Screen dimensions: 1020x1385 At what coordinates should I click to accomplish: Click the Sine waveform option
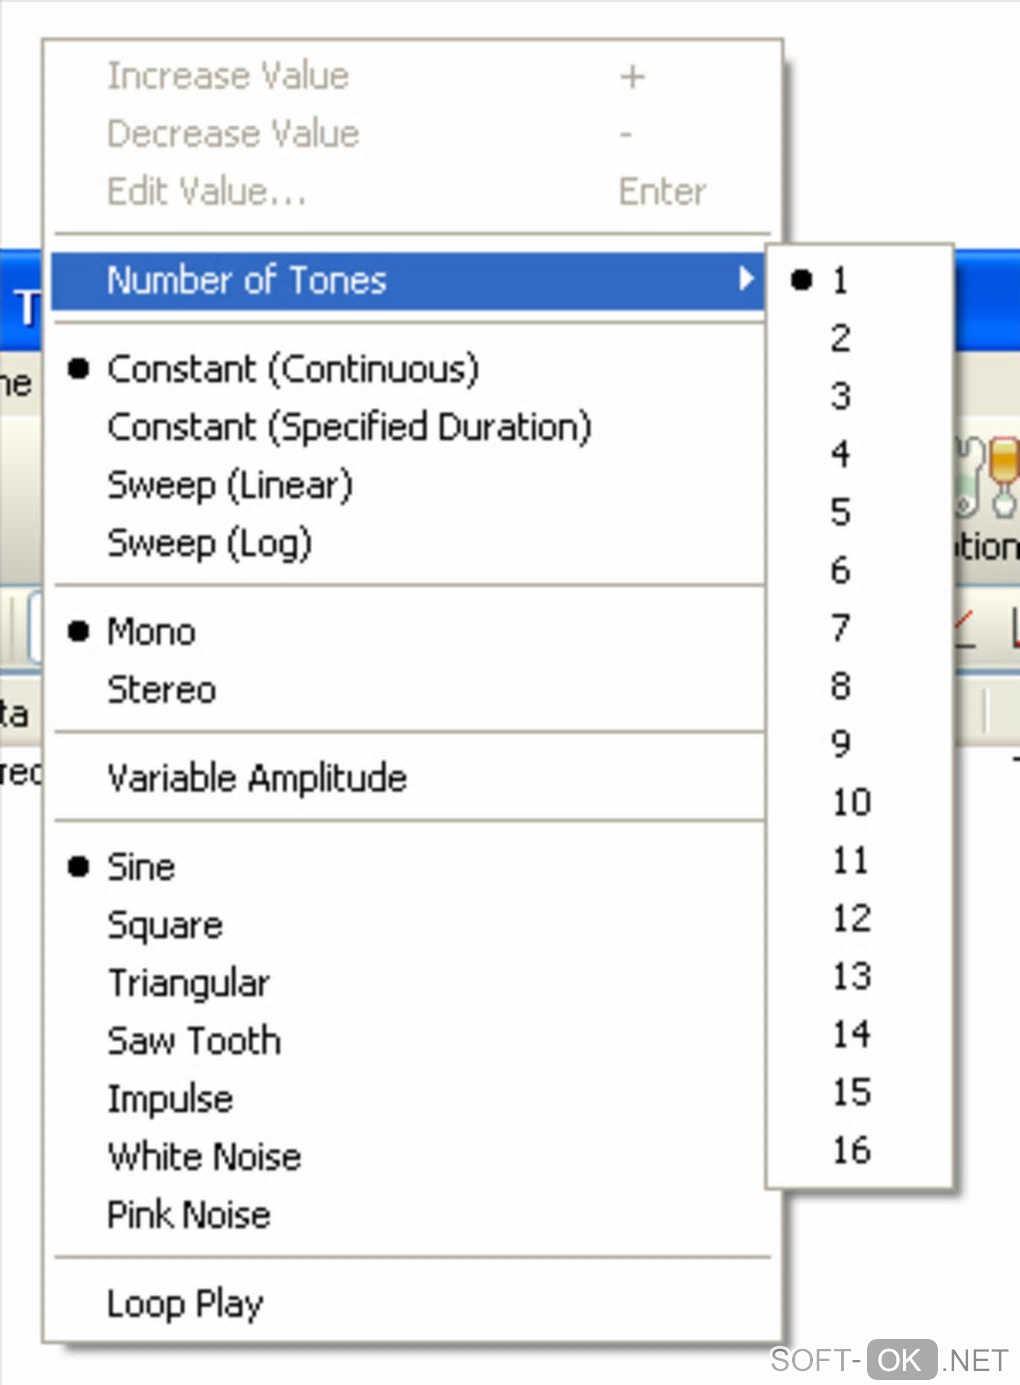141,867
